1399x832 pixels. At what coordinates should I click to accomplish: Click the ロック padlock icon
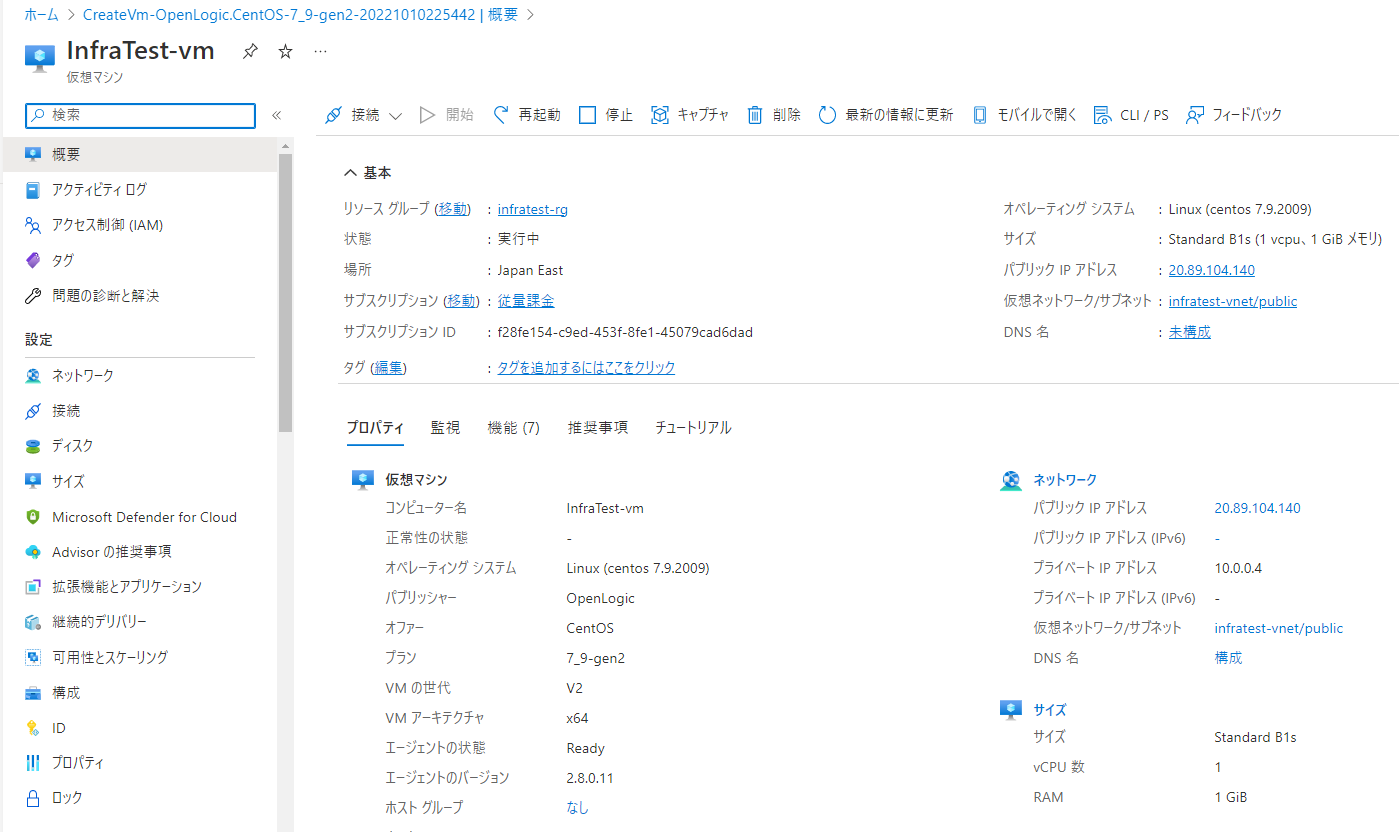point(33,798)
